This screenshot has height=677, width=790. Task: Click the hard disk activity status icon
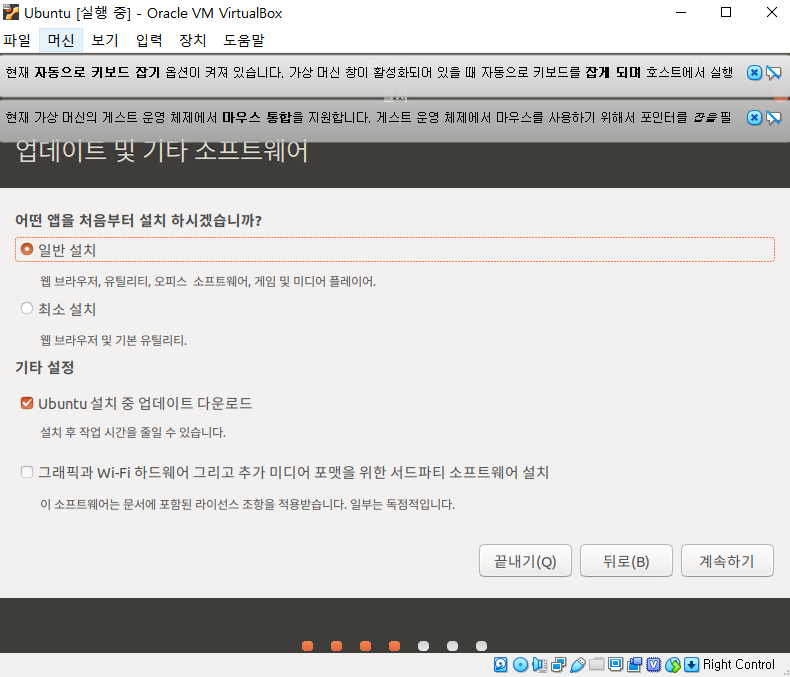coord(500,665)
